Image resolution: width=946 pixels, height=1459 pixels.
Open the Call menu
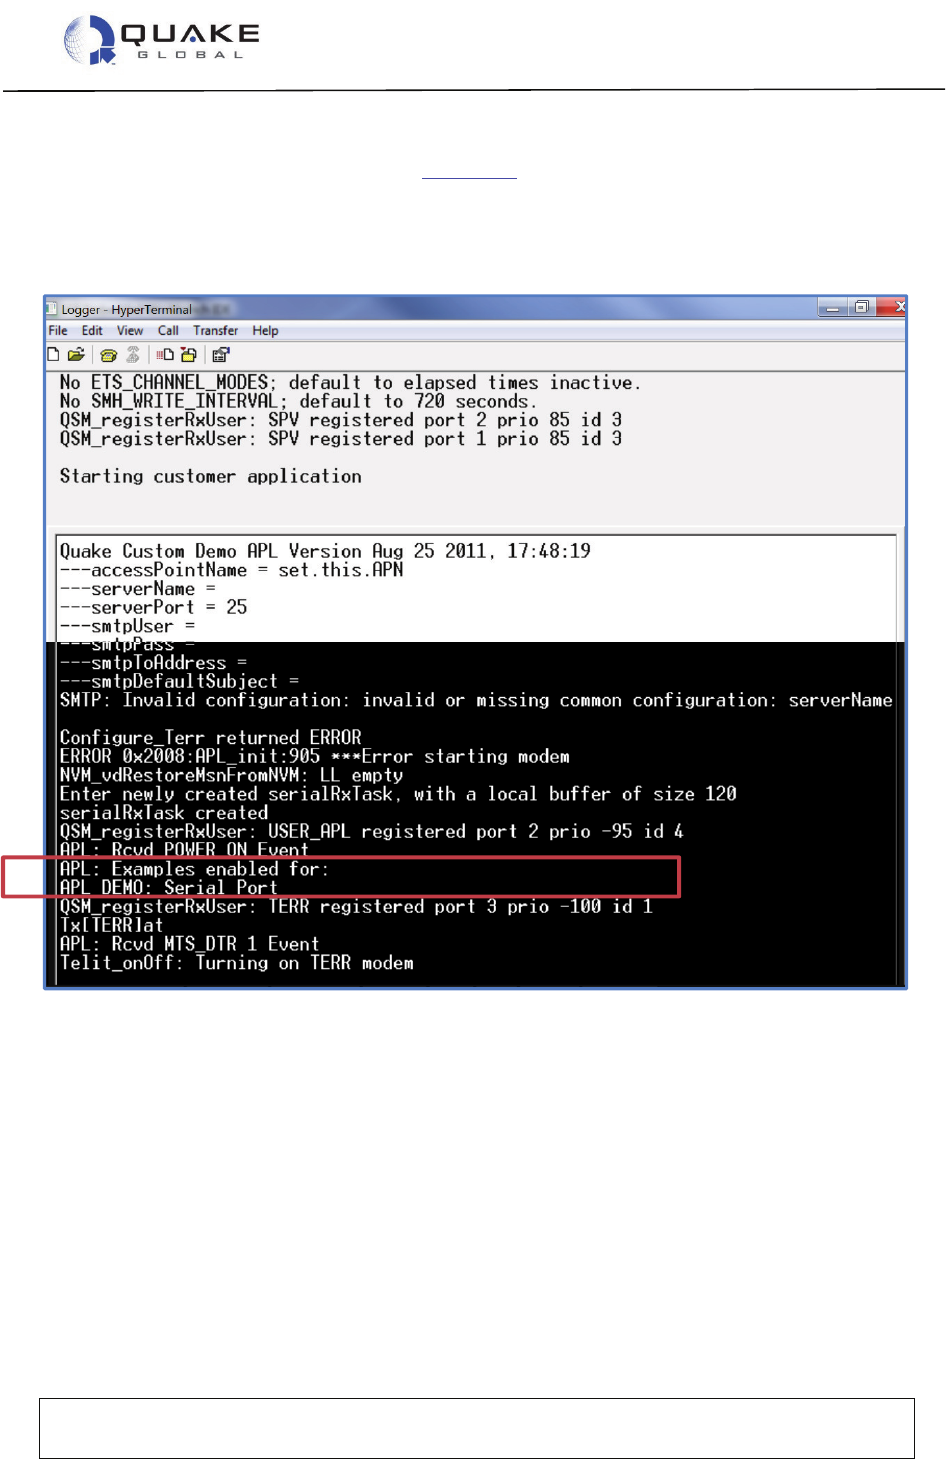coord(168,331)
